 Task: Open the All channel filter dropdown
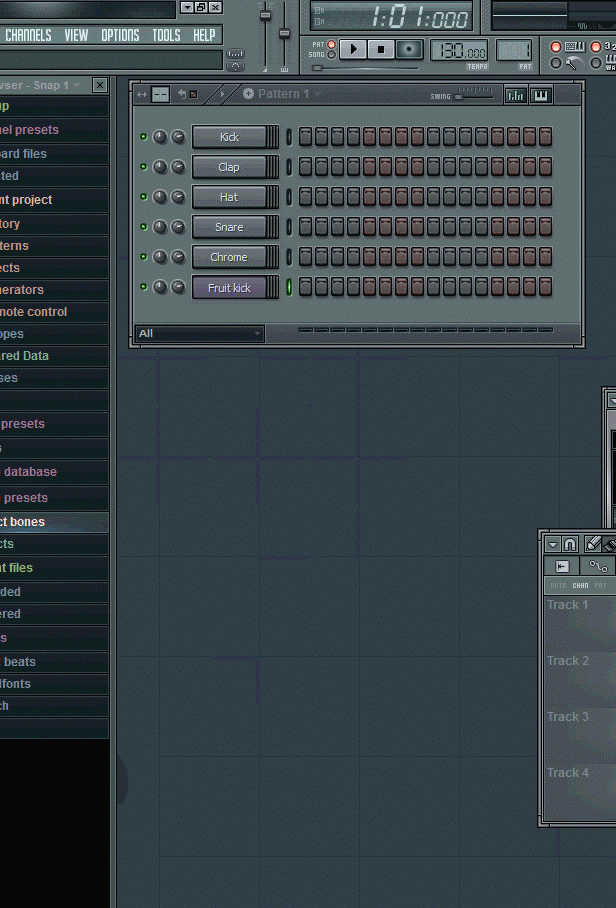tap(199, 333)
